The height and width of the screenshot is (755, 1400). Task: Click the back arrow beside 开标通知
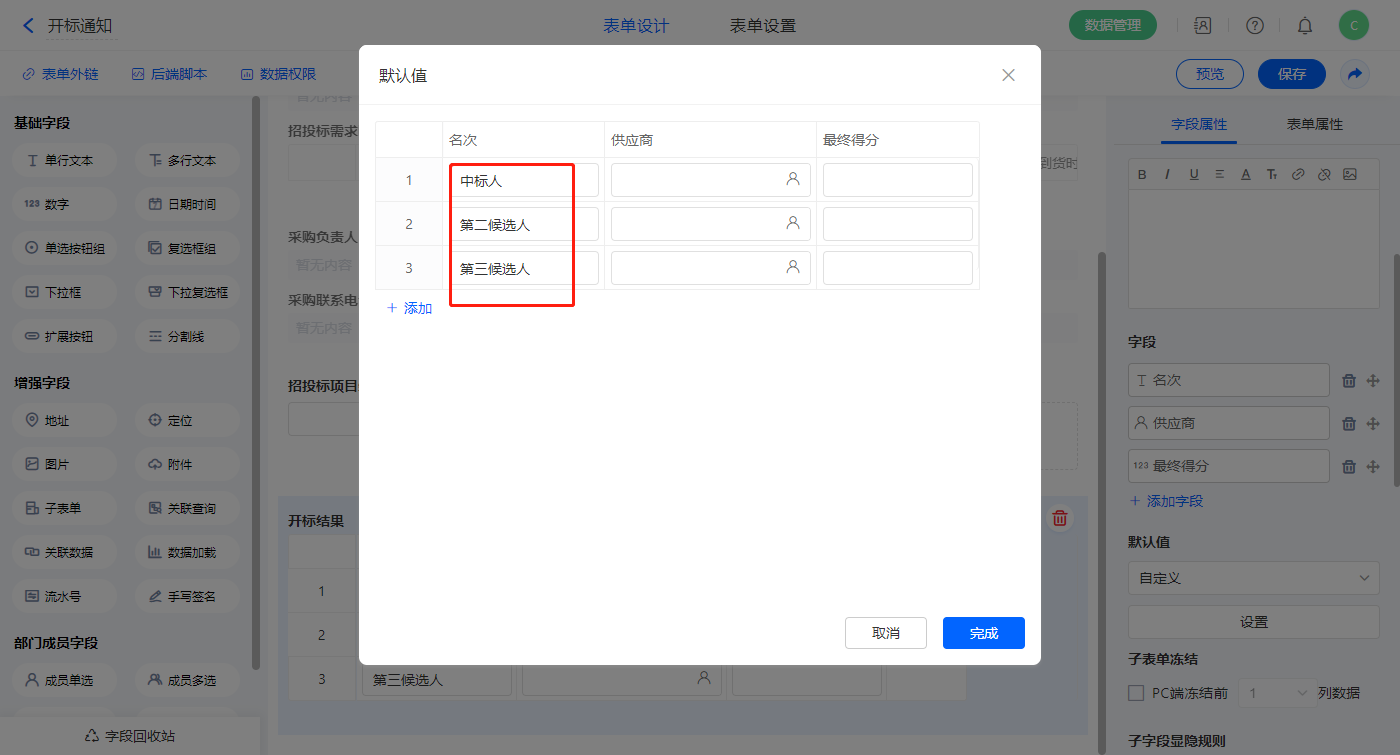(x=28, y=26)
